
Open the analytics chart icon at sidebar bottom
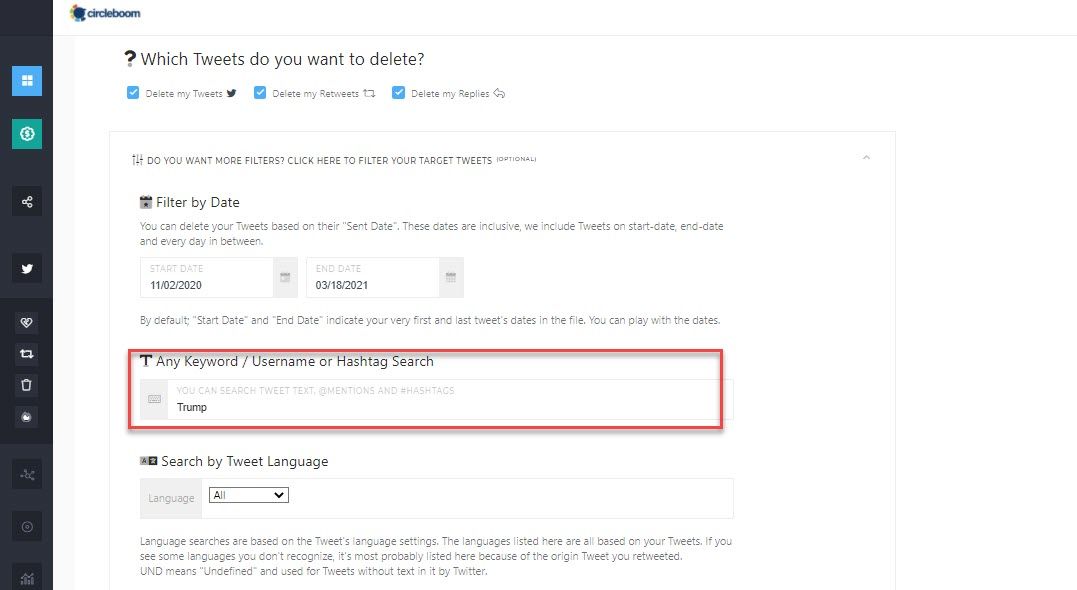pyautogui.click(x=26, y=577)
